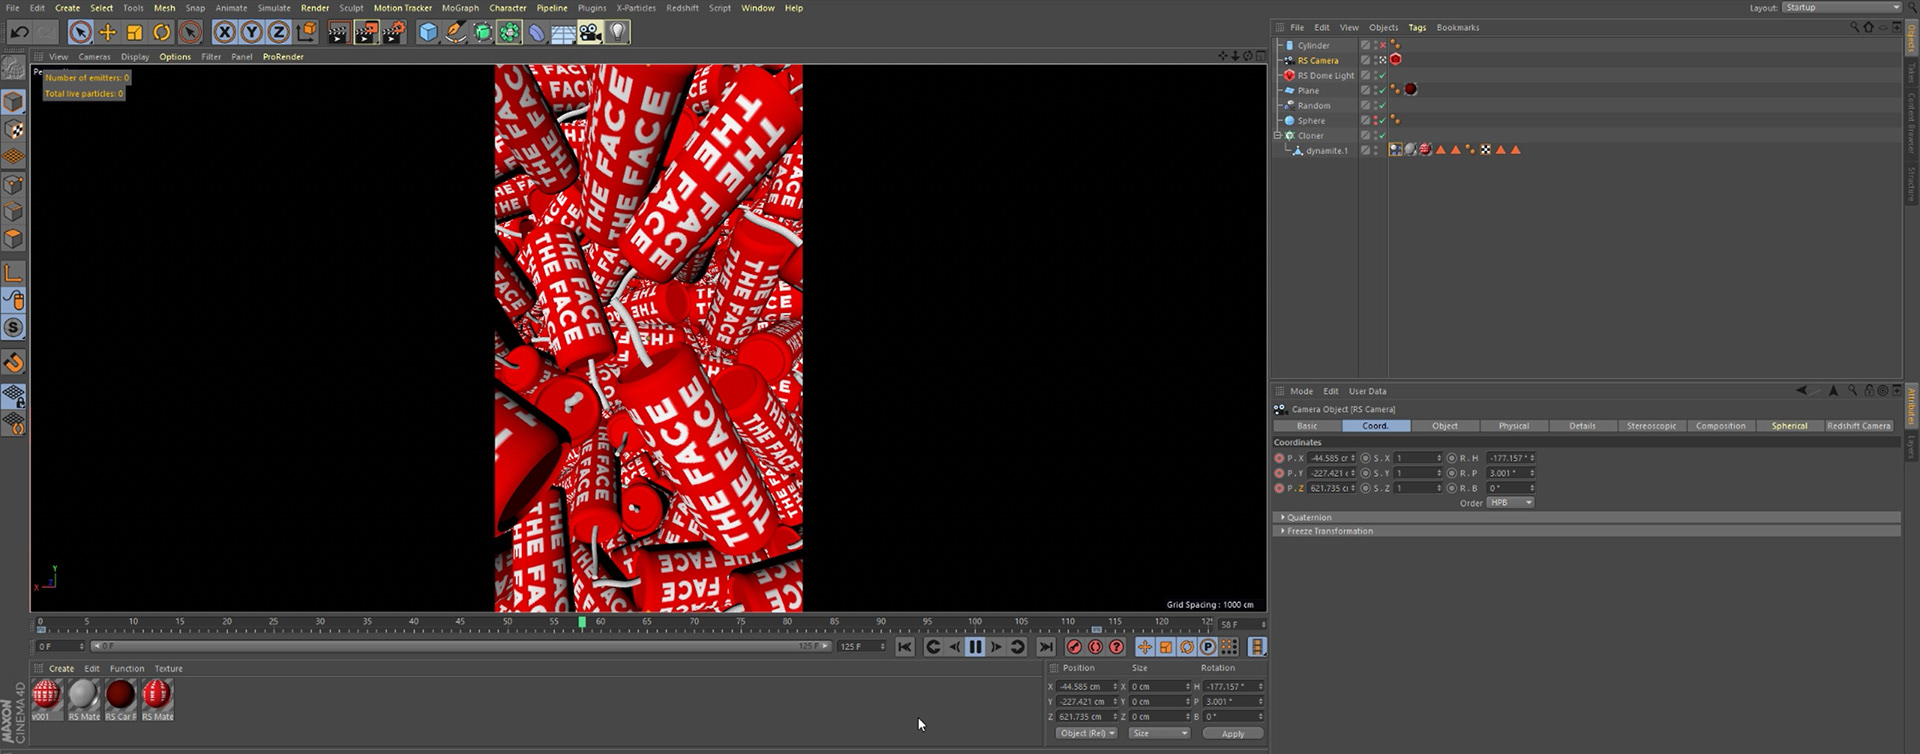Viewport: 1920px width, 754px height.
Task: Toggle Autokeying button
Action: coord(1096,647)
